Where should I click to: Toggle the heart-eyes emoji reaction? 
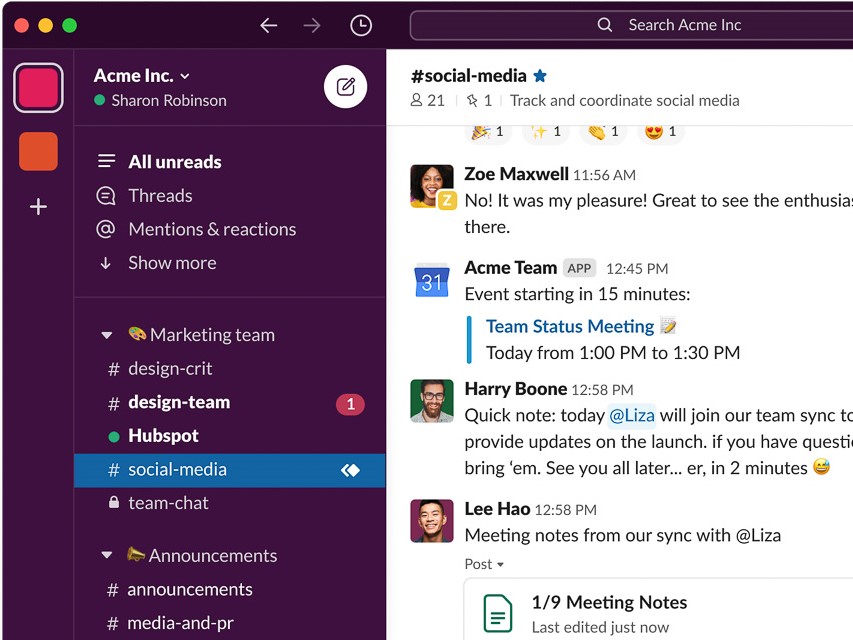(x=661, y=130)
